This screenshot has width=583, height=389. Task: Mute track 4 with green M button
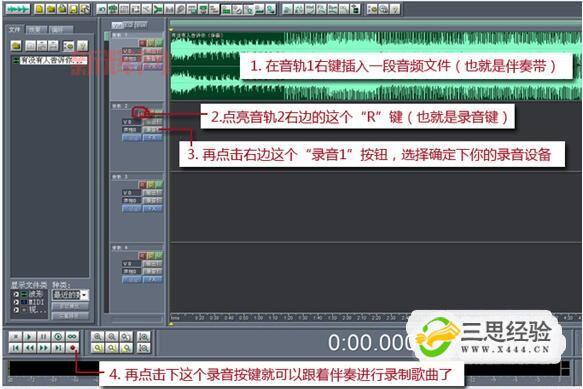click(159, 255)
